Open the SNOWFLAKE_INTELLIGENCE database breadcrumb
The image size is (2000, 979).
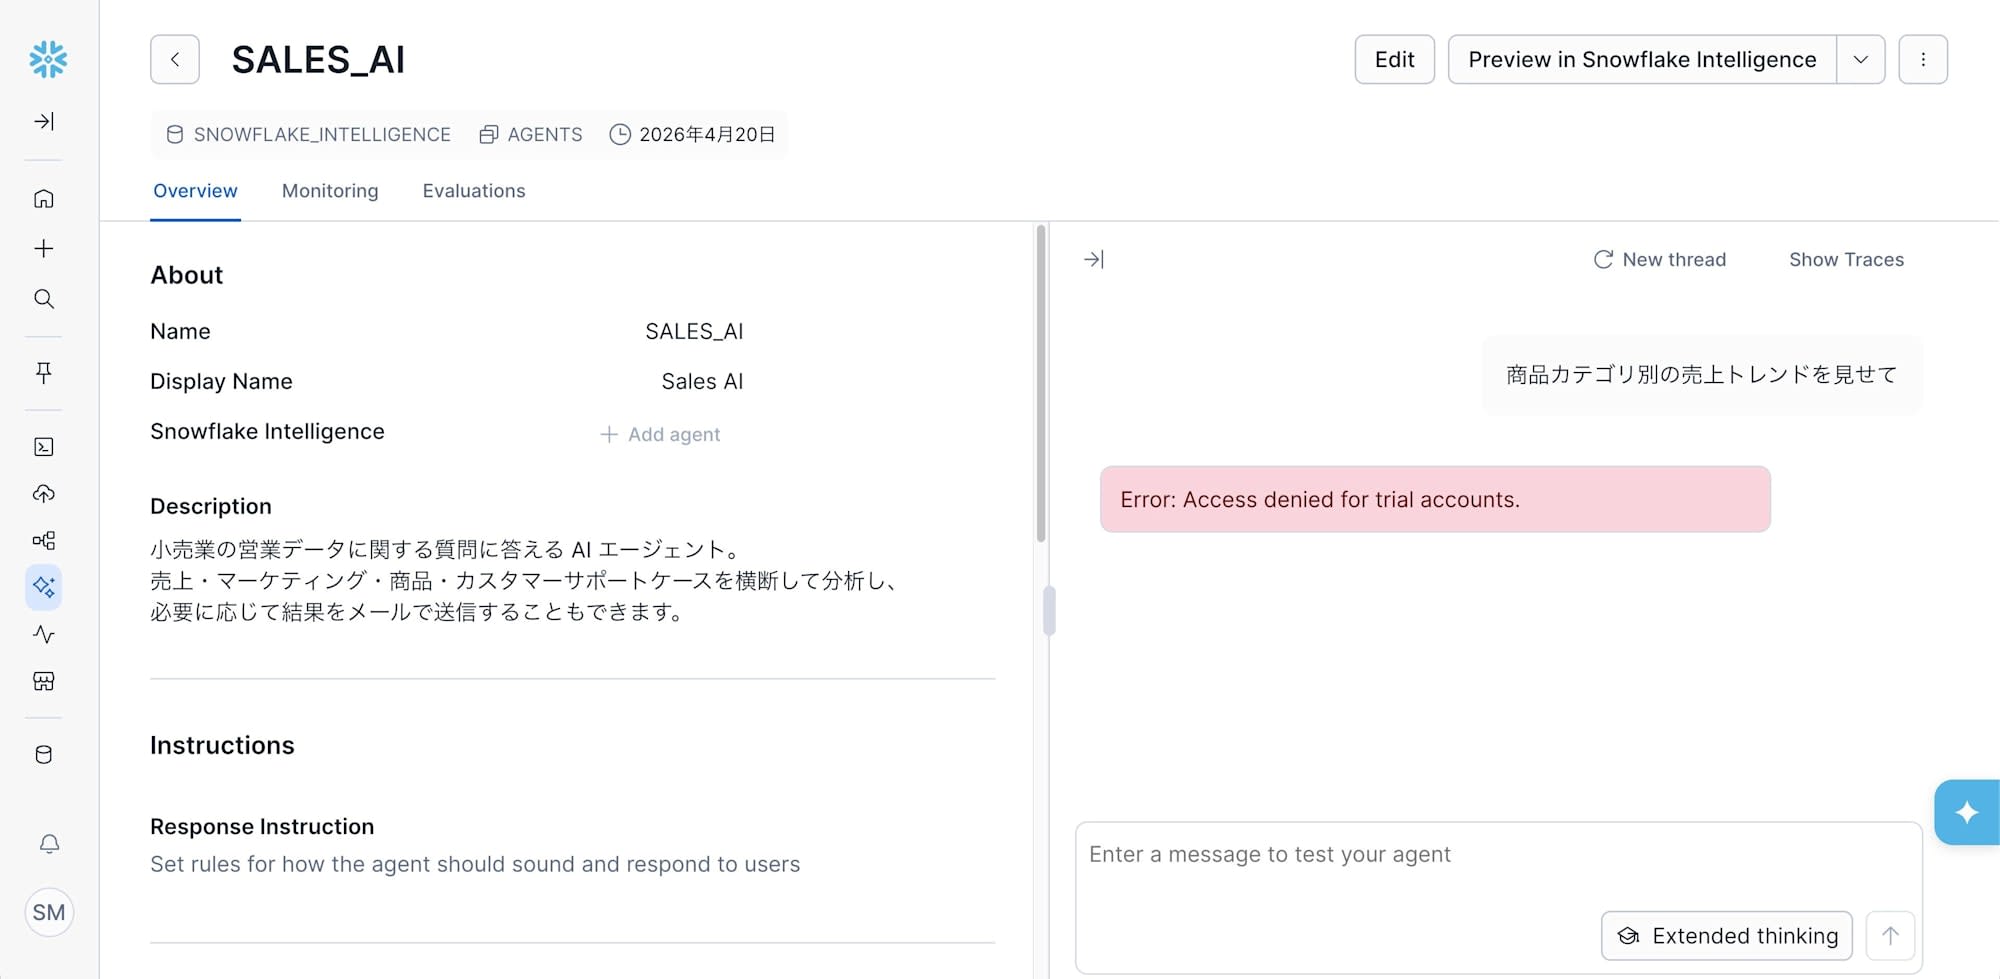(x=309, y=135)
